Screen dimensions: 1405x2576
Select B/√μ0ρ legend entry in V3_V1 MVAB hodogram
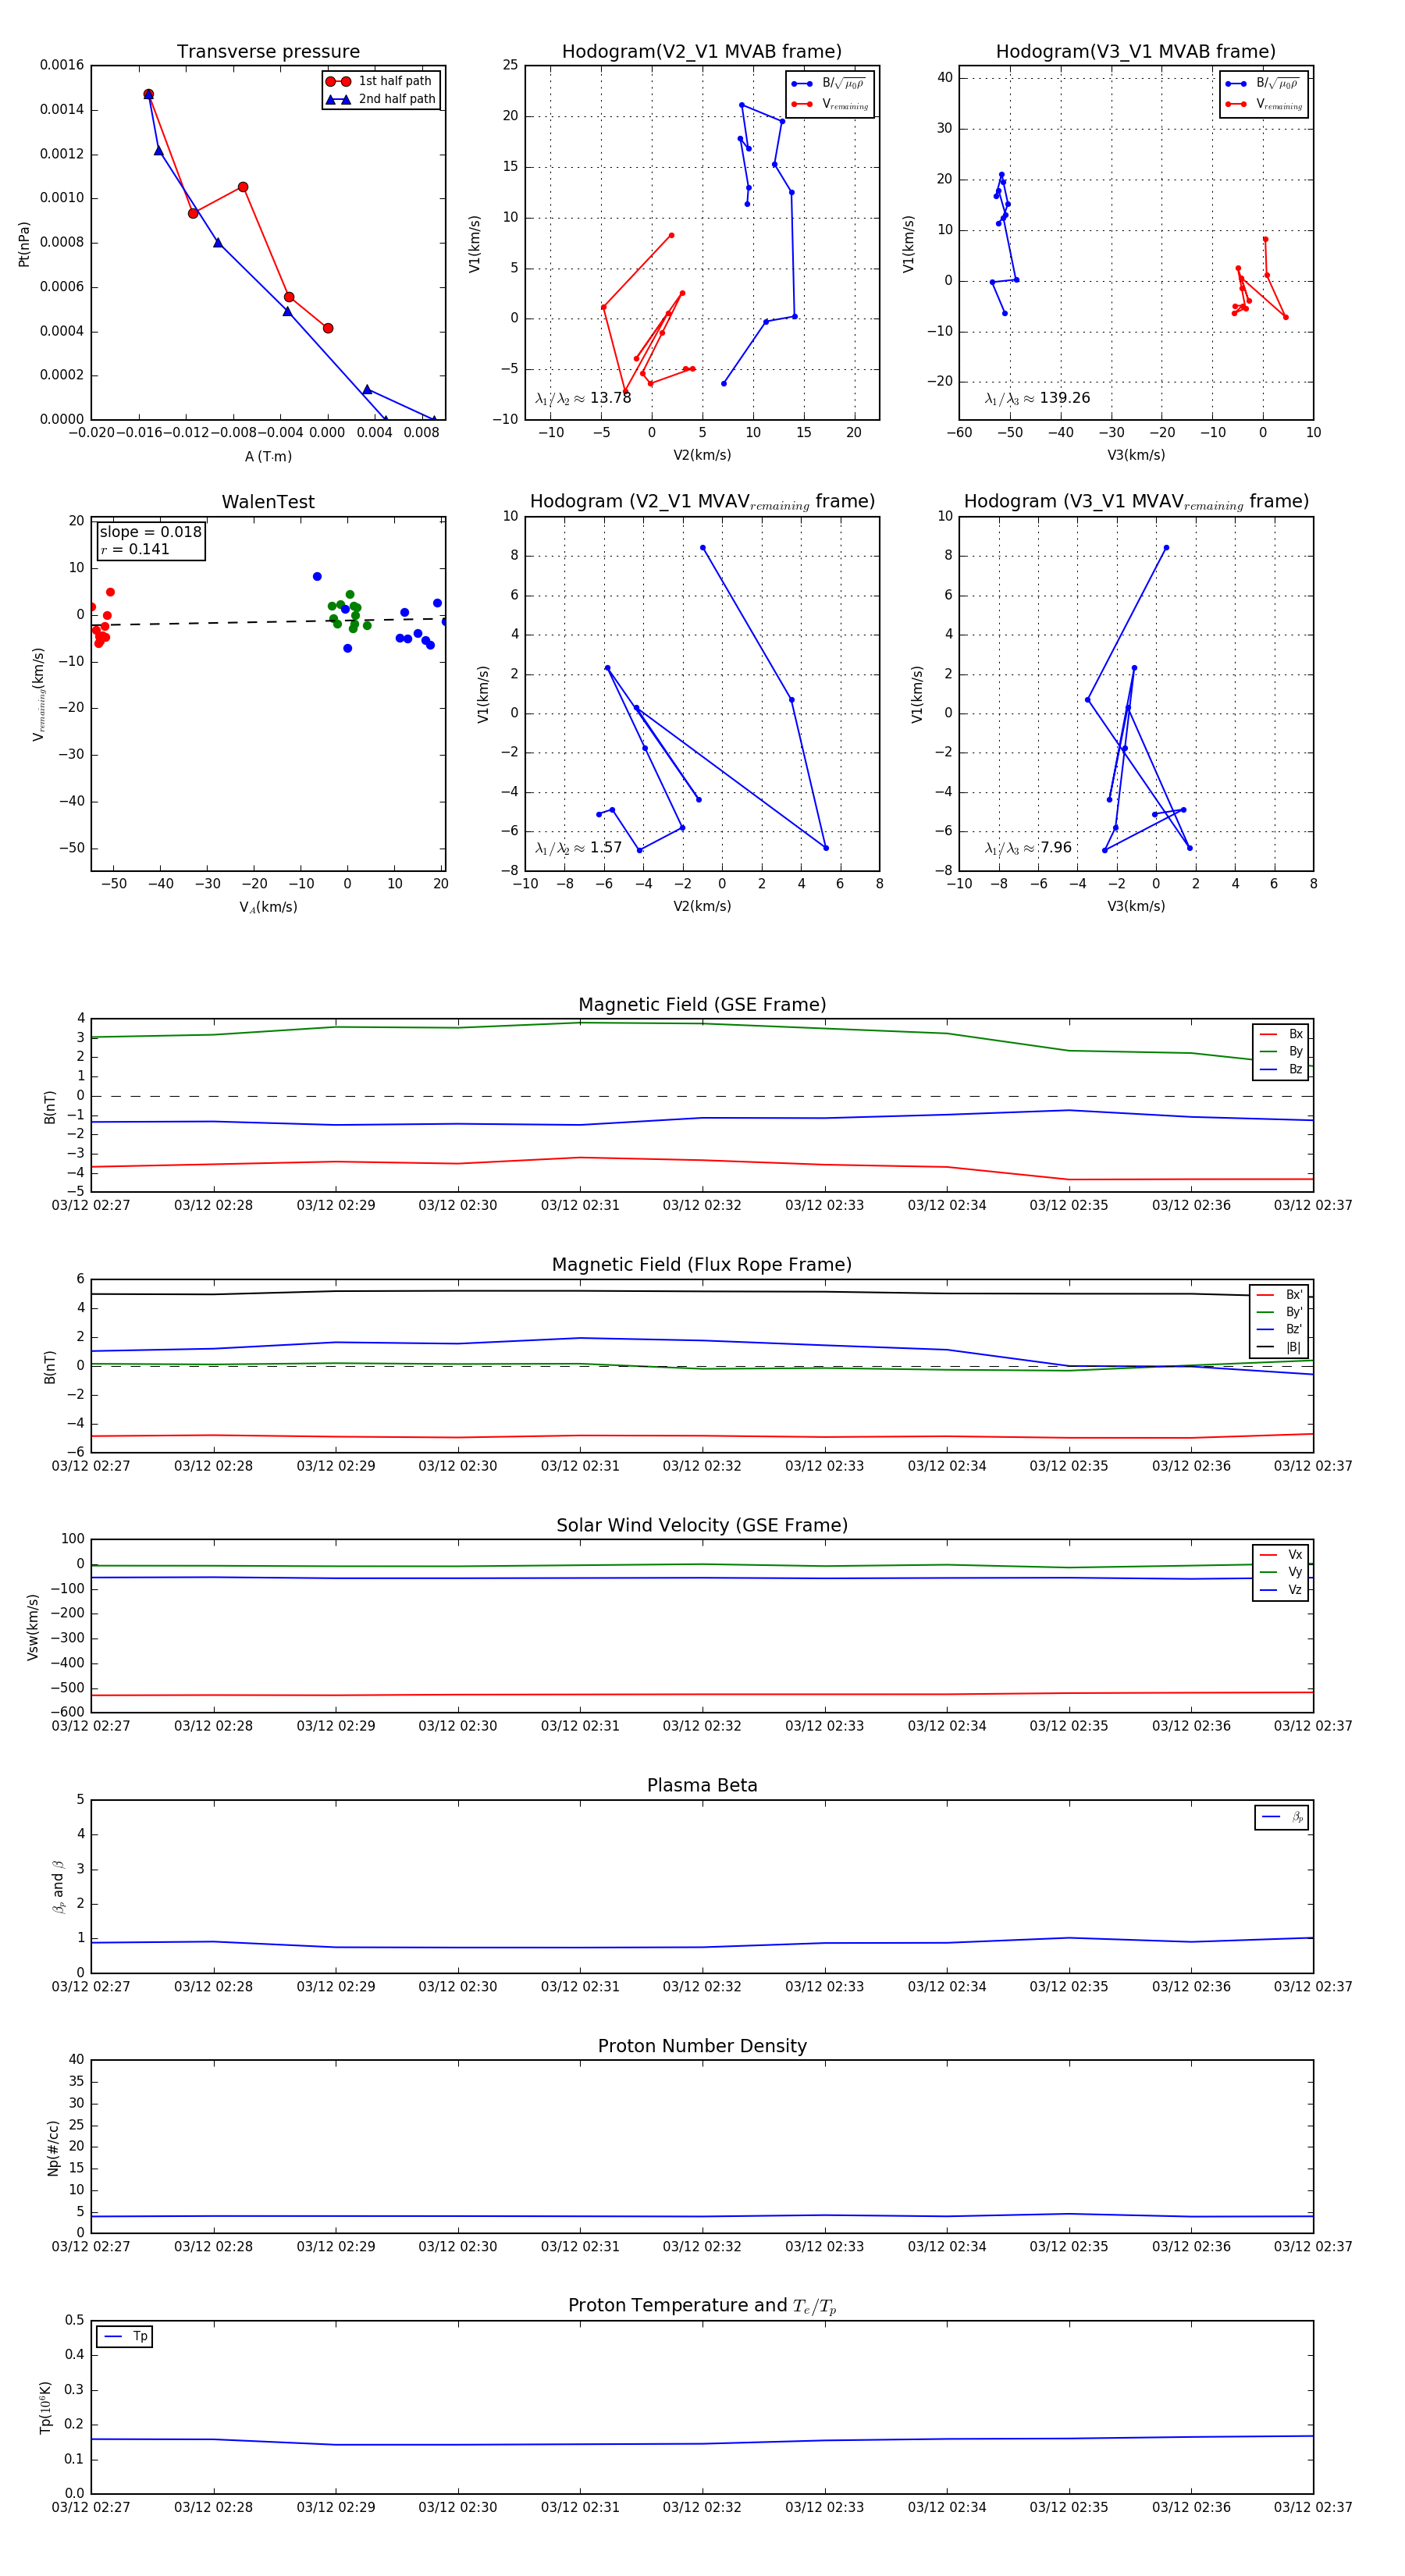tap(1263, 84)
